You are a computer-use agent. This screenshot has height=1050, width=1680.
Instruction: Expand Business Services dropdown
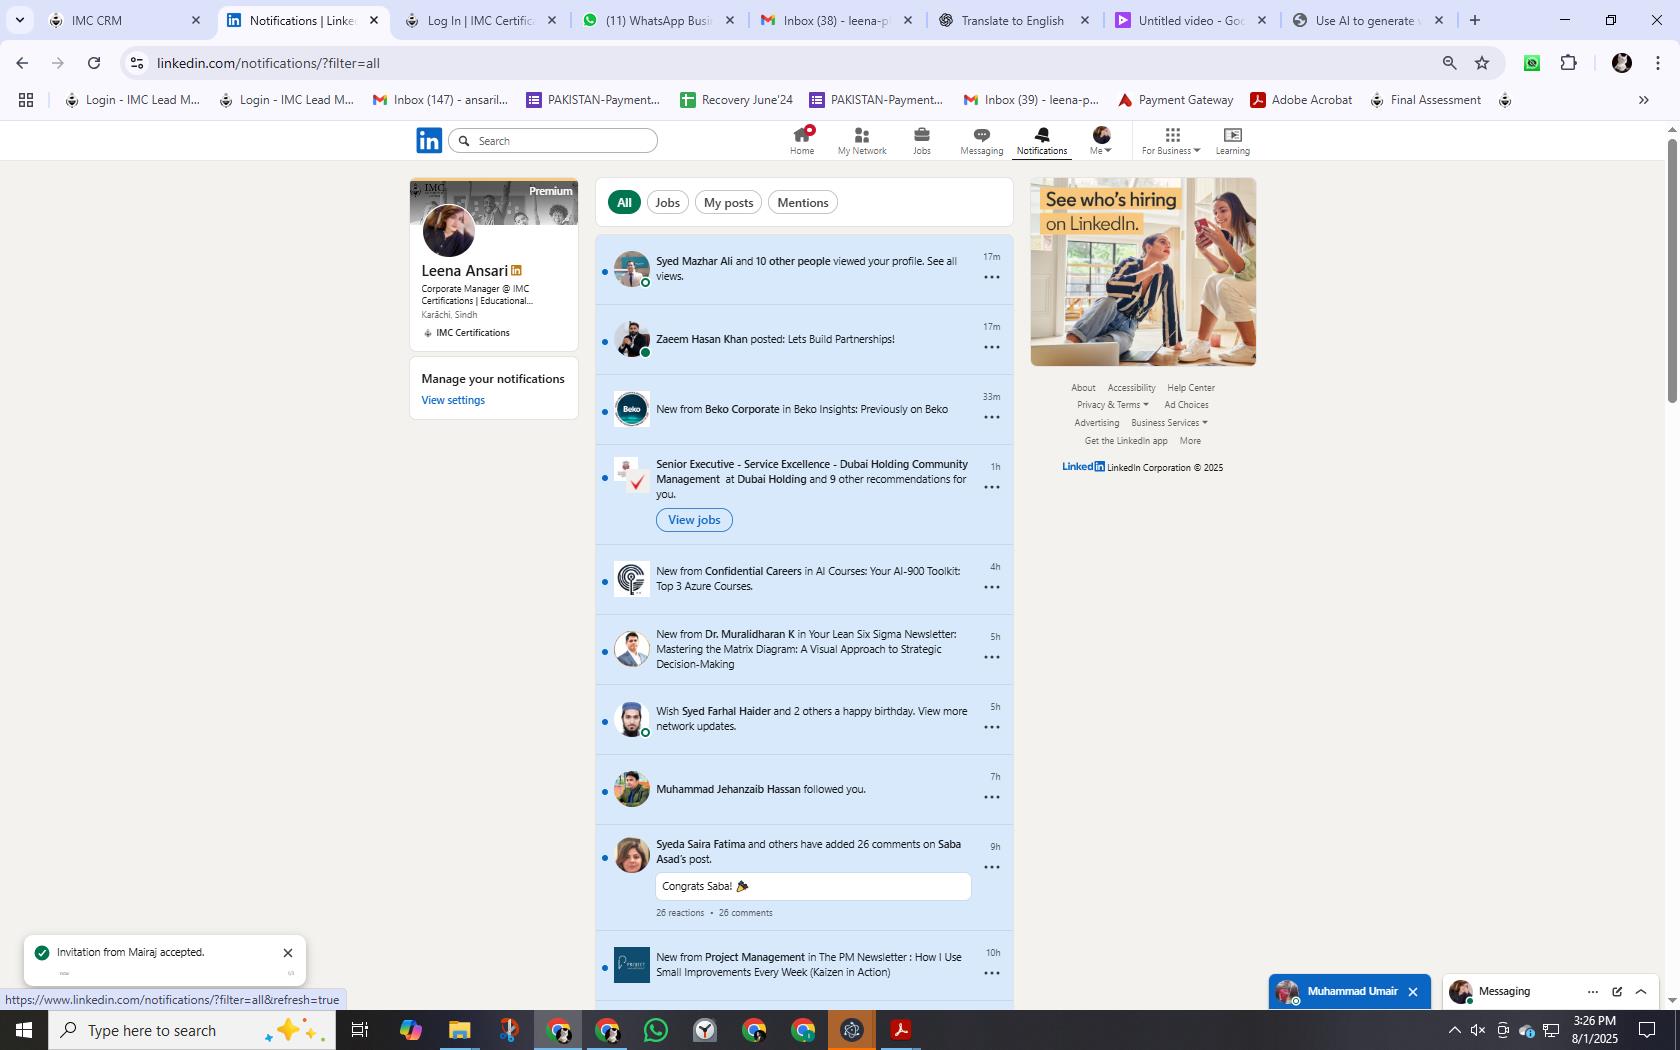(1169, 423)
